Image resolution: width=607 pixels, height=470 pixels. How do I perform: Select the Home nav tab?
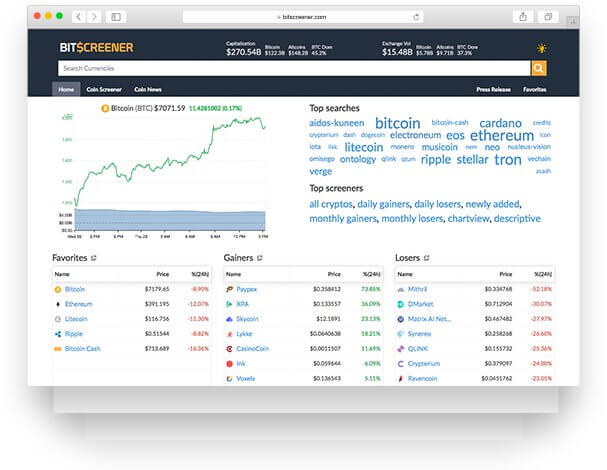[x=66, y=89]
